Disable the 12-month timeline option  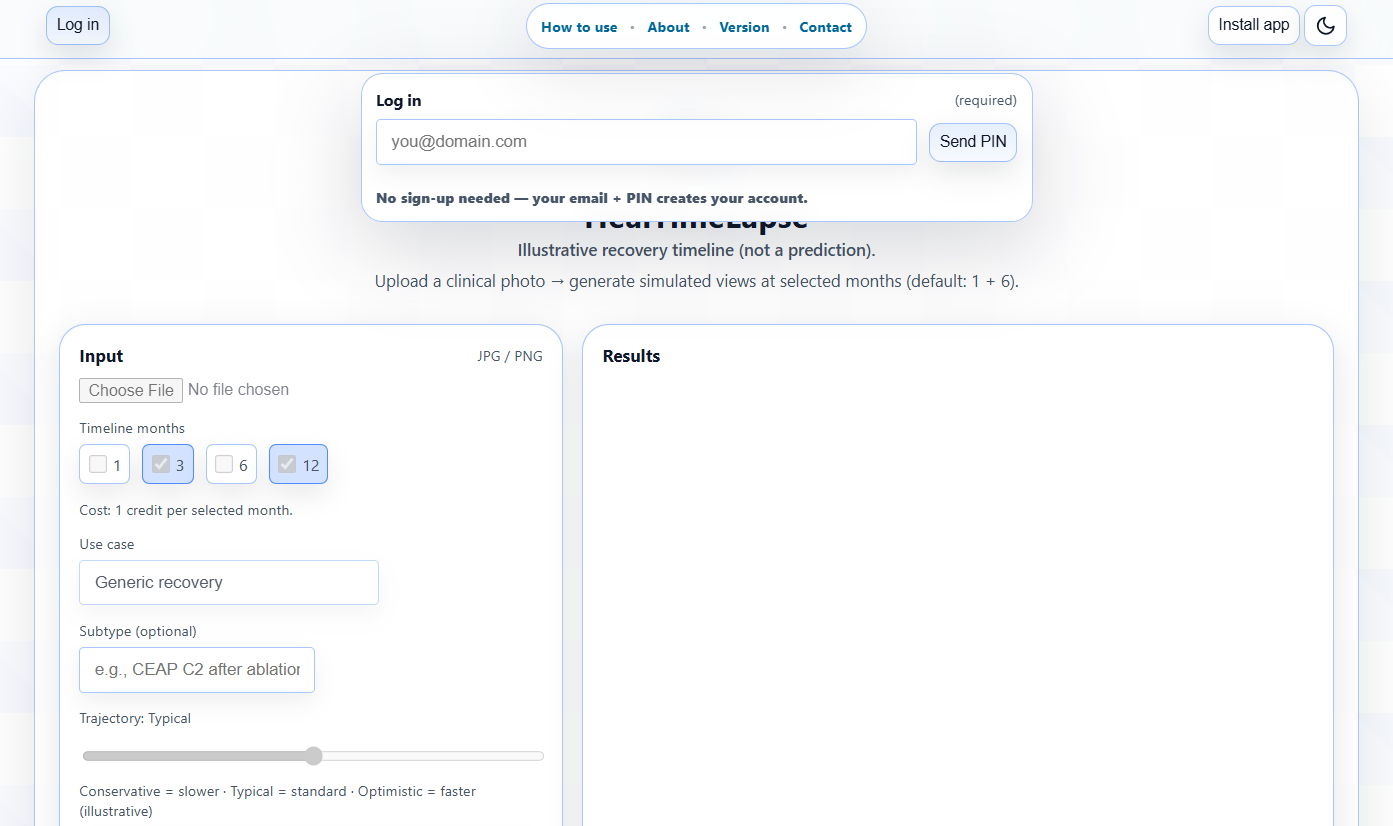(x=287, y=463)
